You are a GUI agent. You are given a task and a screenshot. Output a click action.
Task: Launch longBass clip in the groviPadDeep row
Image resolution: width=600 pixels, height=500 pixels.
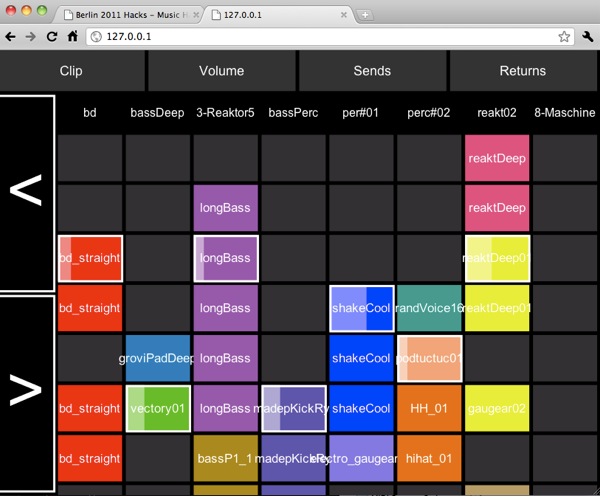point(226,358)
